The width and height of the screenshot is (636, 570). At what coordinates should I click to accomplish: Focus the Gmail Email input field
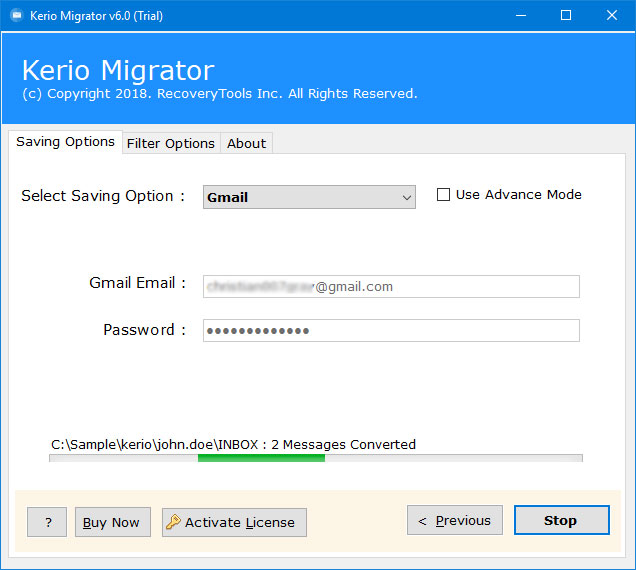pyautogui.click(x=391, y=286)
